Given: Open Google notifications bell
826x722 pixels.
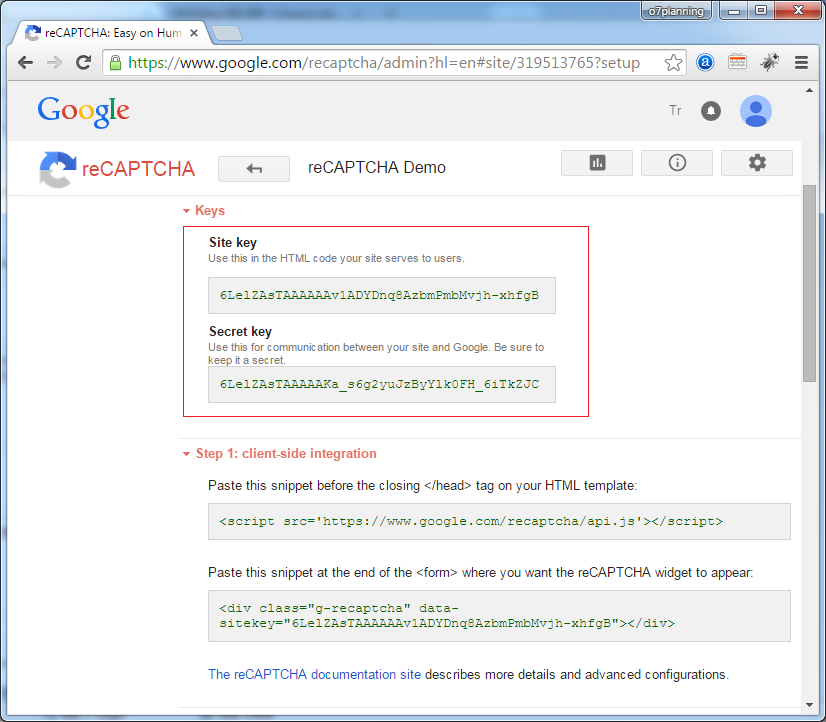Looking at the screenshot, I should click(711, 111).
